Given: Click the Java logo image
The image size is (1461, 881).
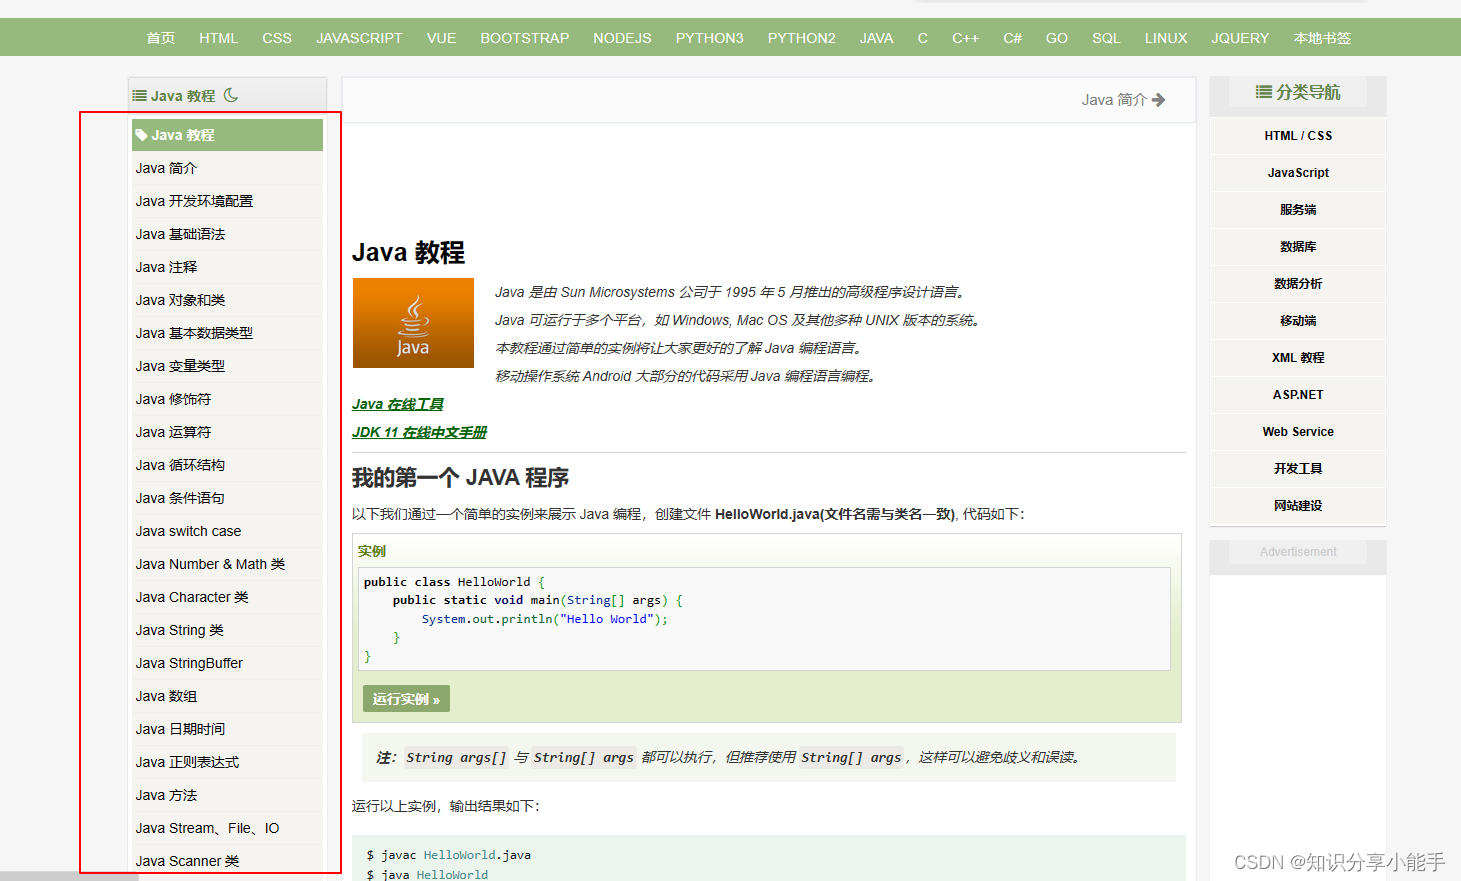Looking at the screenshot, I should [413, 323].
